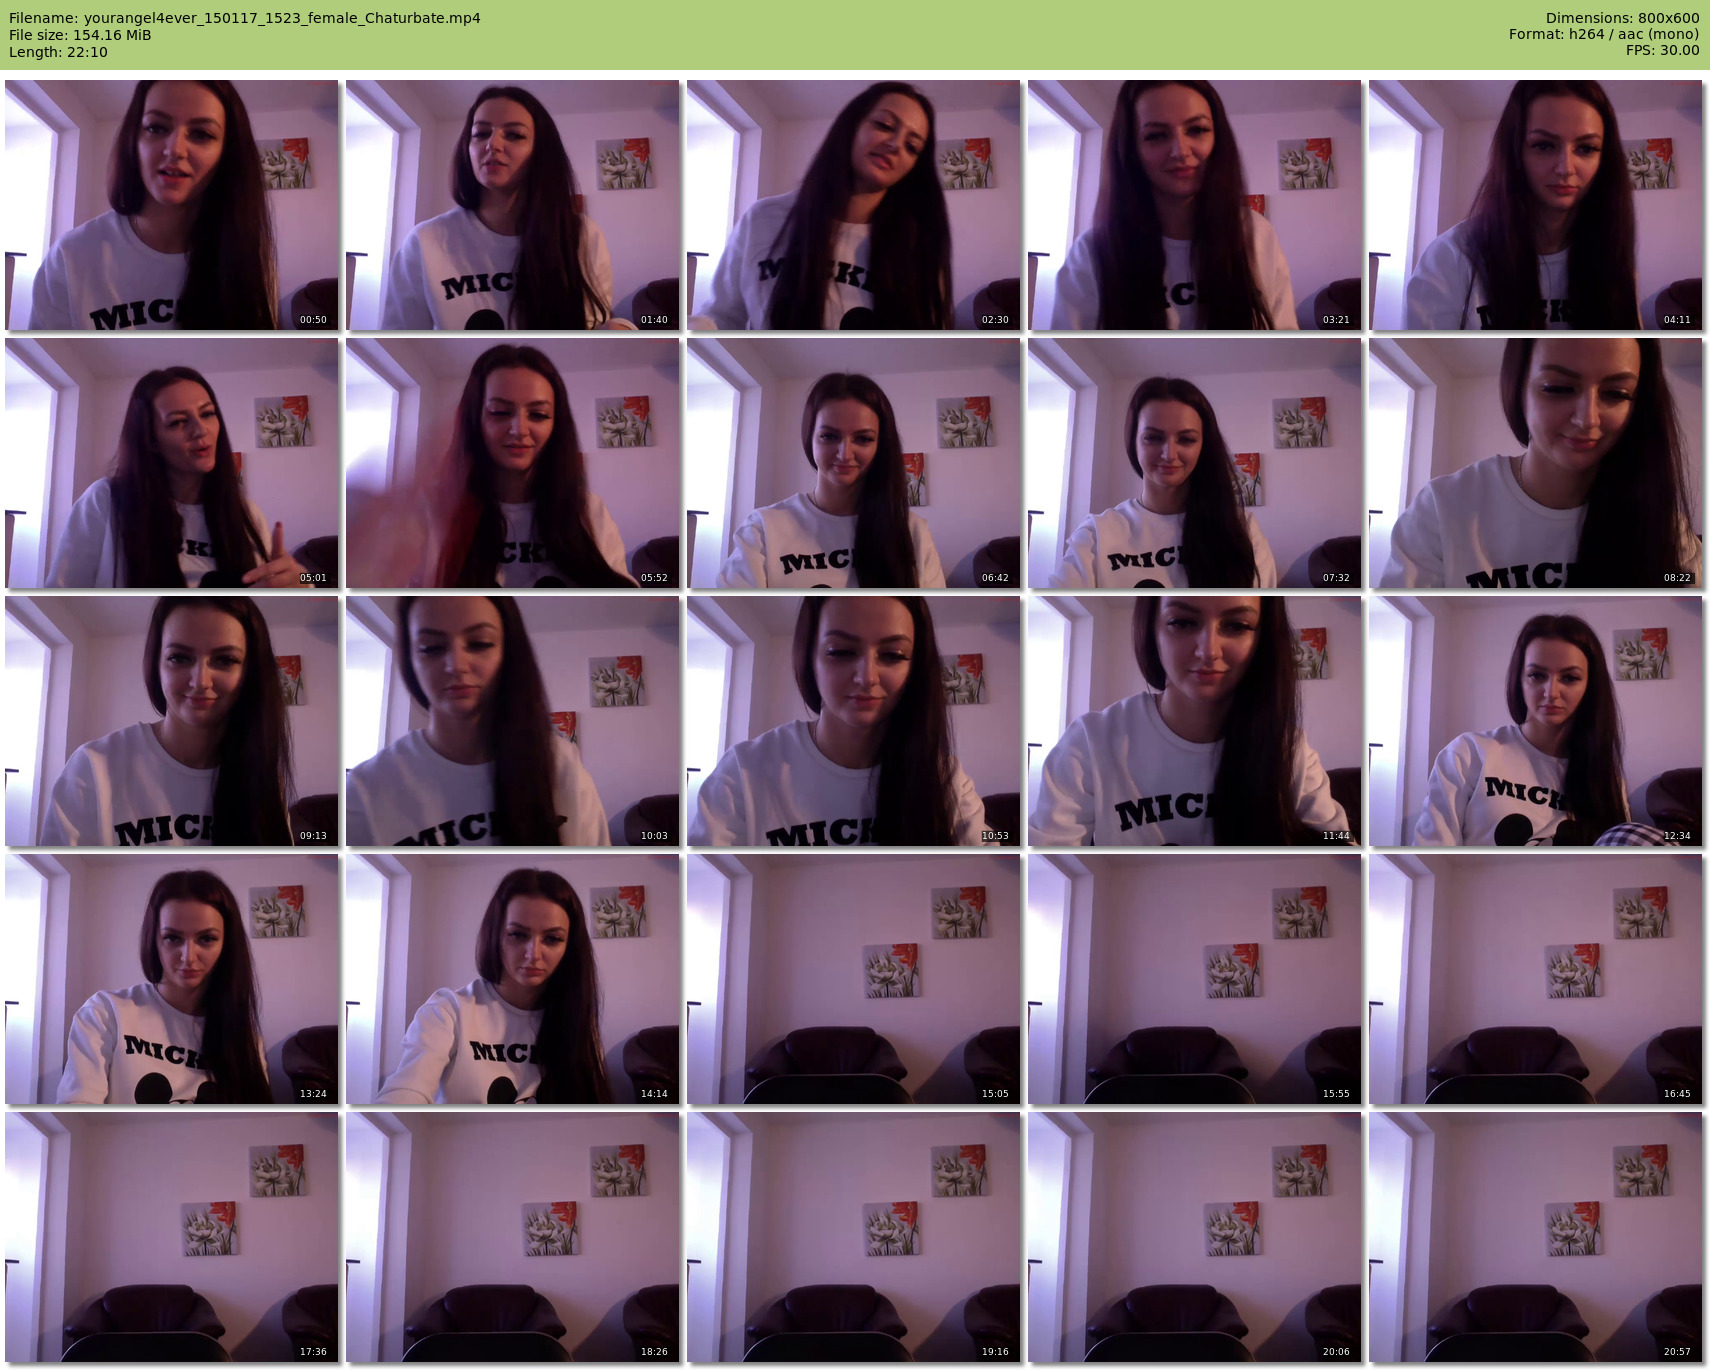Click the thumbnail timestamped 07:32
Image resolution: width=1710 pixels, height=1370 pixels.
[x=1194, y=463]
